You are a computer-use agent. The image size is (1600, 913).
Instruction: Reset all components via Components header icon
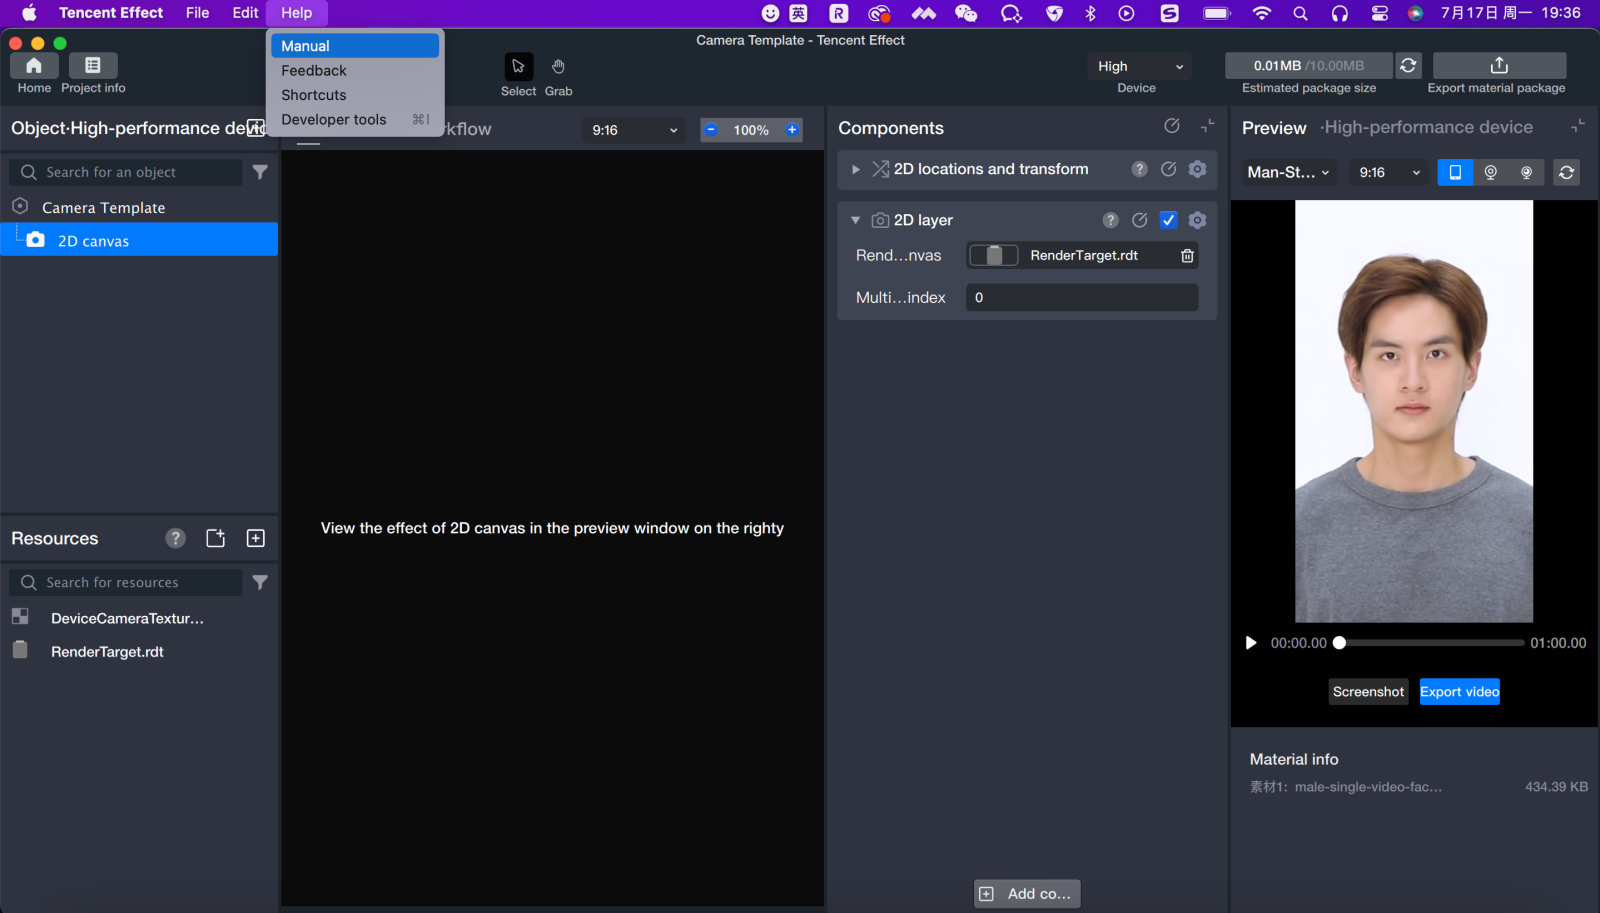point(1172,126)
